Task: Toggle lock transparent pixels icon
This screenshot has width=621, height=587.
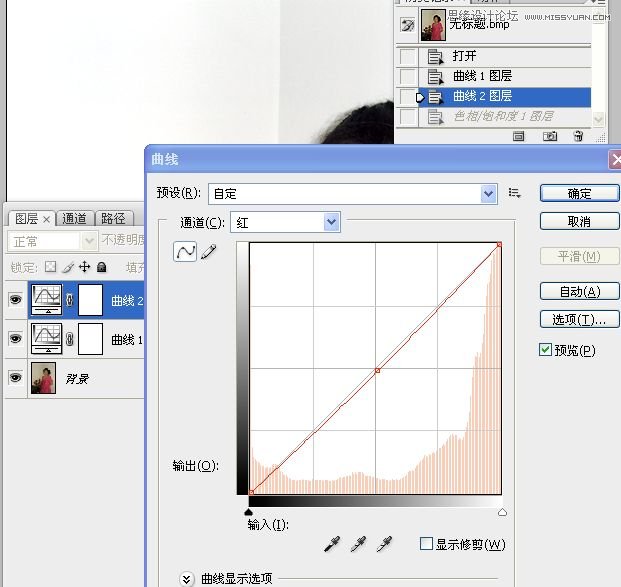Action: (x=50, y=267)
